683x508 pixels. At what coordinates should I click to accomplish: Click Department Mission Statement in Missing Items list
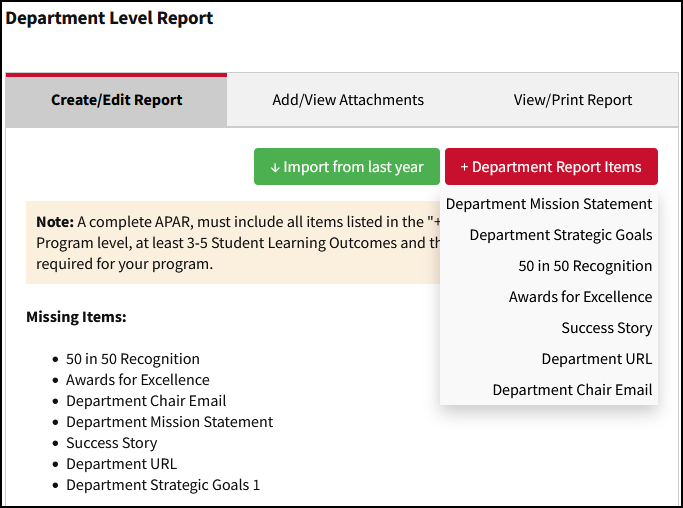click(169, 422)
